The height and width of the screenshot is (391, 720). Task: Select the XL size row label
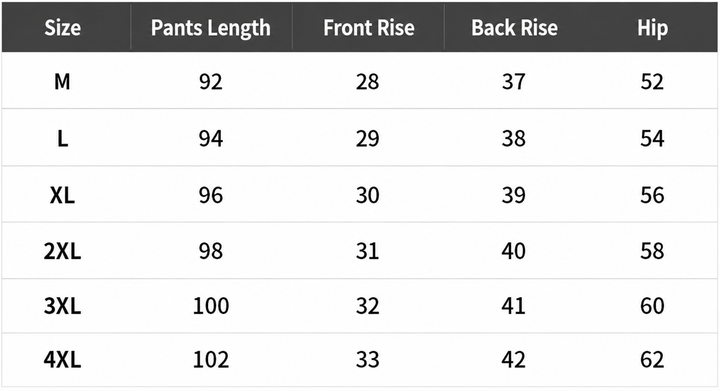click(62, 195)
